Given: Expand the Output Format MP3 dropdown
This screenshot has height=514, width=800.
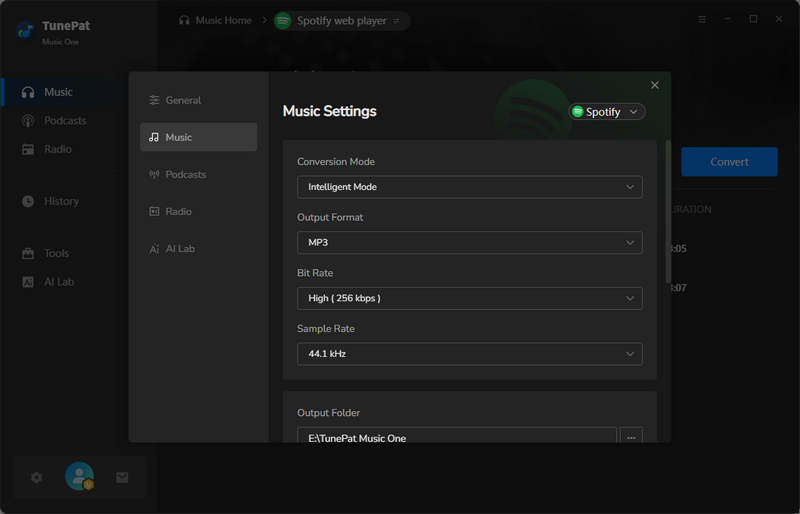Looking at the screenshot, I should point(469,242).
